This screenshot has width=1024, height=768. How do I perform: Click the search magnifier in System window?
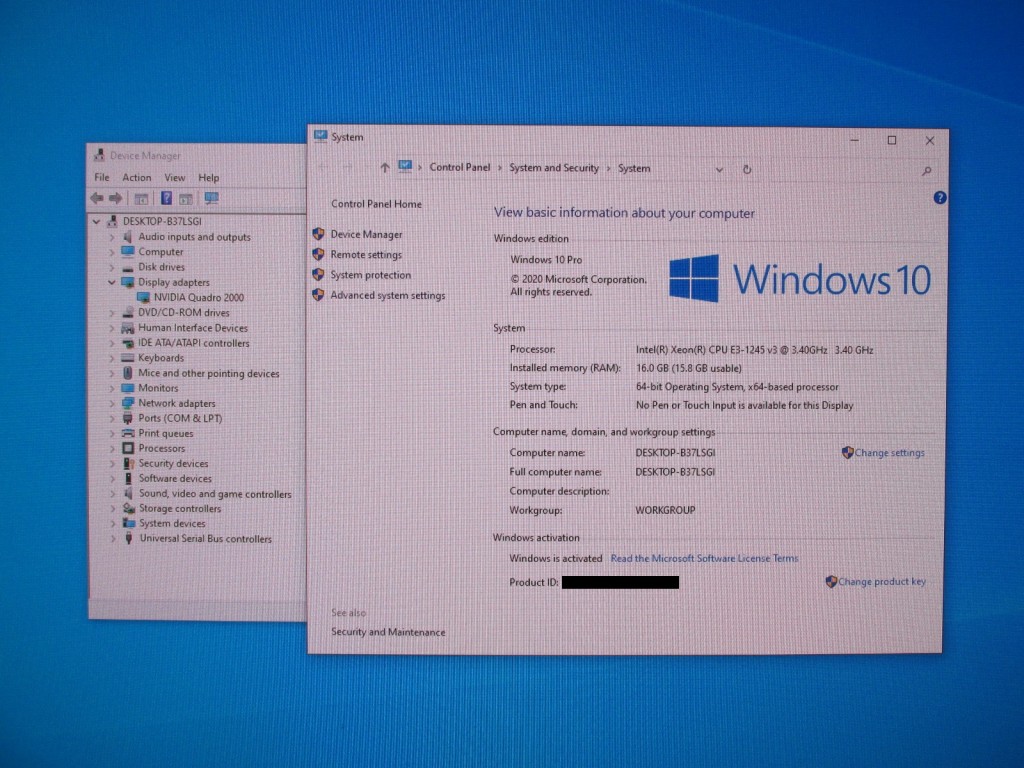(x=927, y=170)
